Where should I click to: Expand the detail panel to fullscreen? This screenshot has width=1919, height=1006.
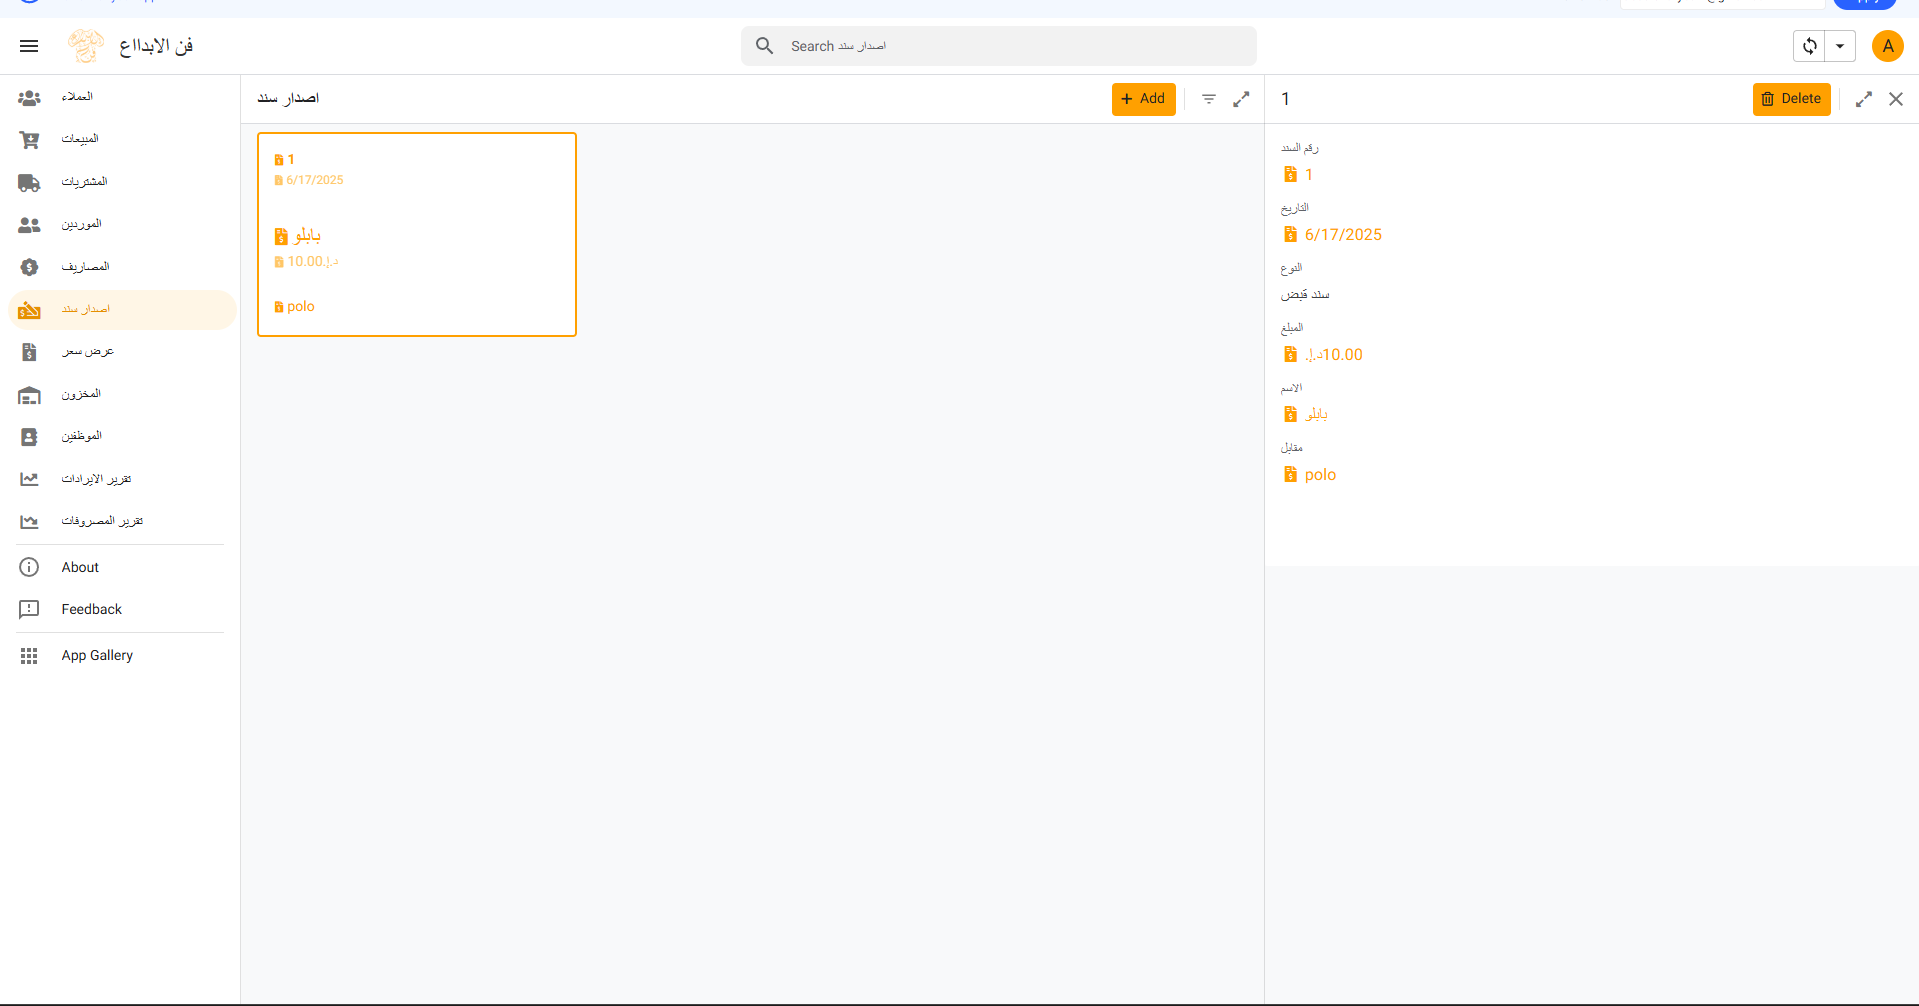[x=1864, y=99]
